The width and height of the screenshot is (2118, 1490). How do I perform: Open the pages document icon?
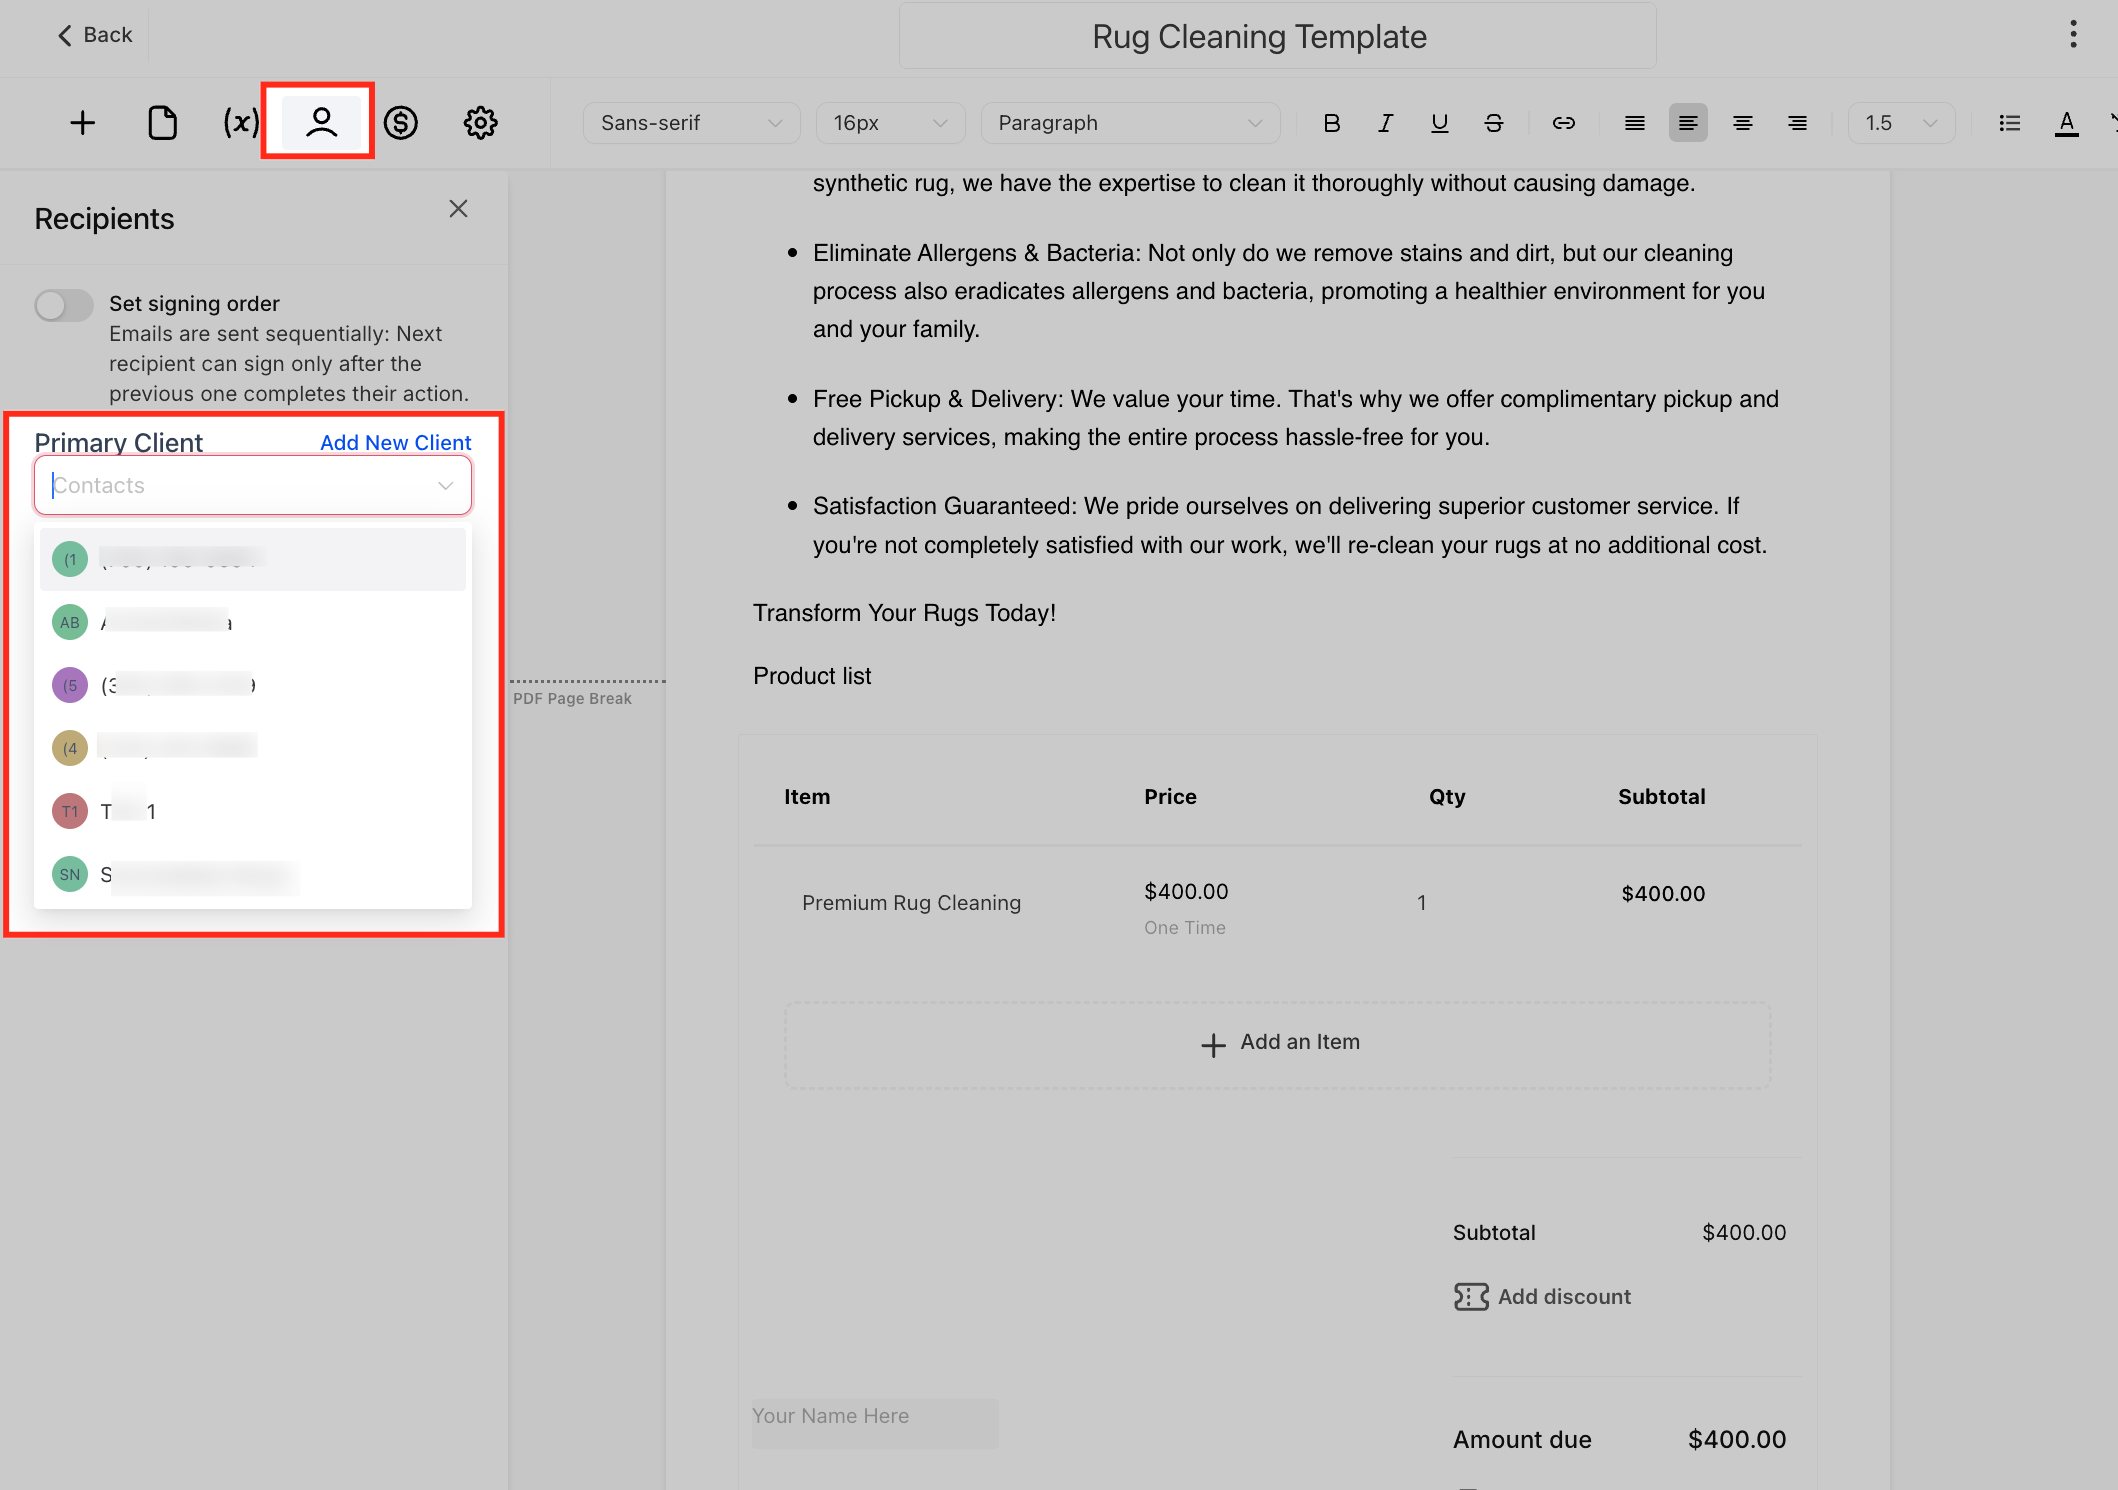click(162, 123)
